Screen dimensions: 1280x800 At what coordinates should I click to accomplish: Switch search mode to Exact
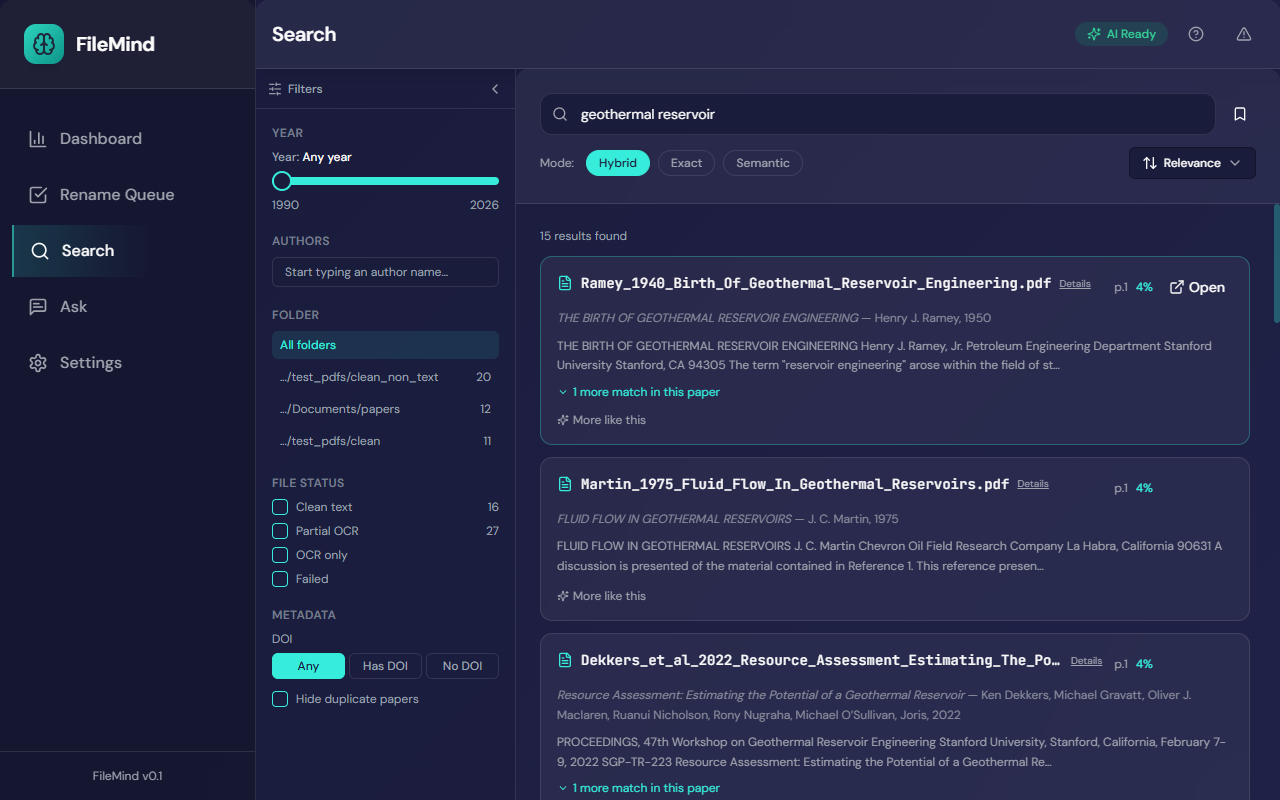[686, 162]
